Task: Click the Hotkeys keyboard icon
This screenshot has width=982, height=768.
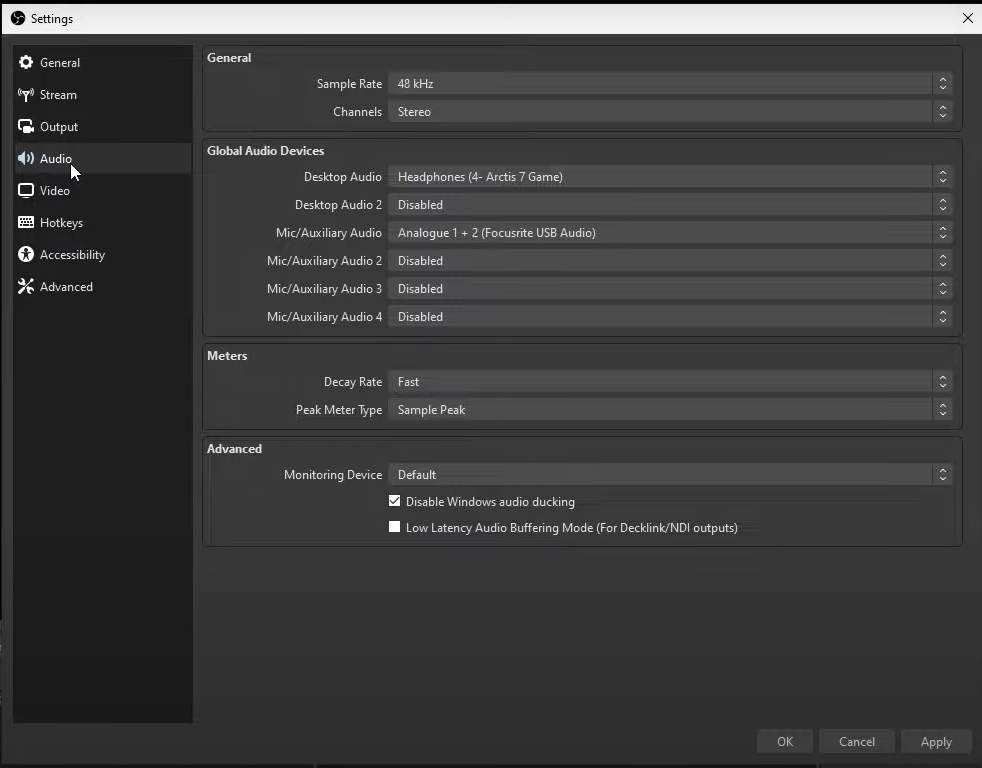Action: pos(25,222)
